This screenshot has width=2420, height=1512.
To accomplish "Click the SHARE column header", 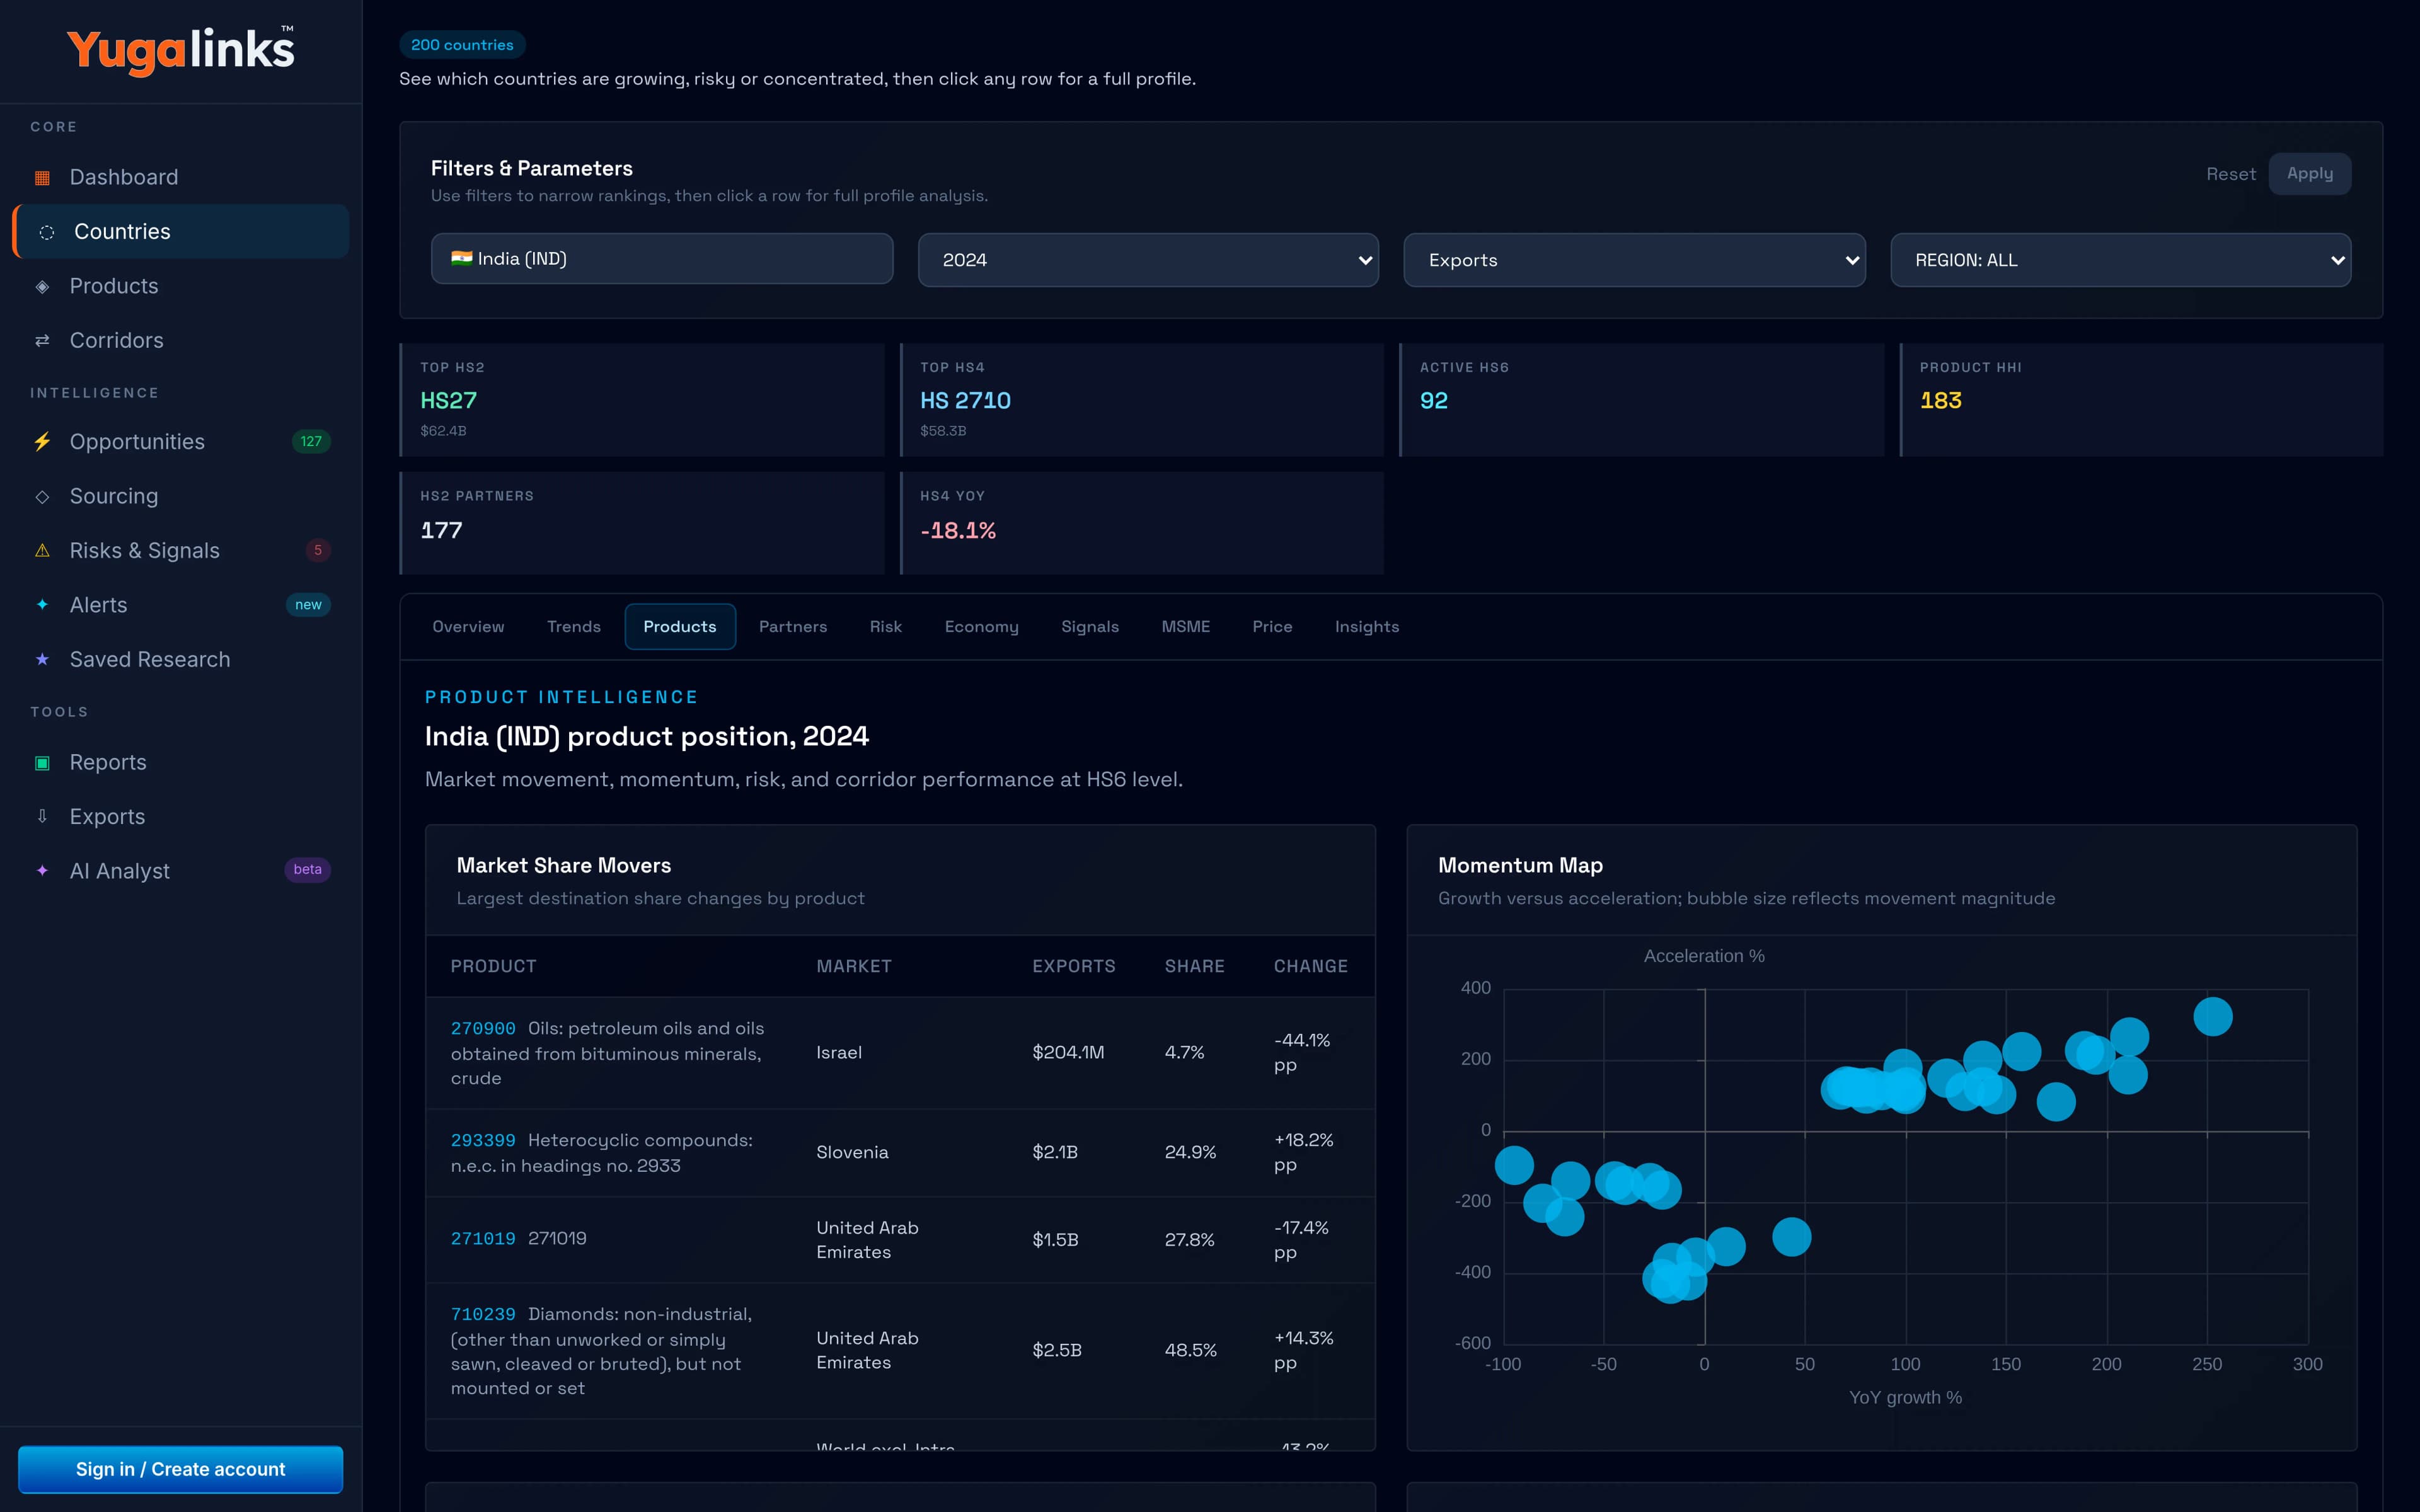I will click(x=1195, y=967).
